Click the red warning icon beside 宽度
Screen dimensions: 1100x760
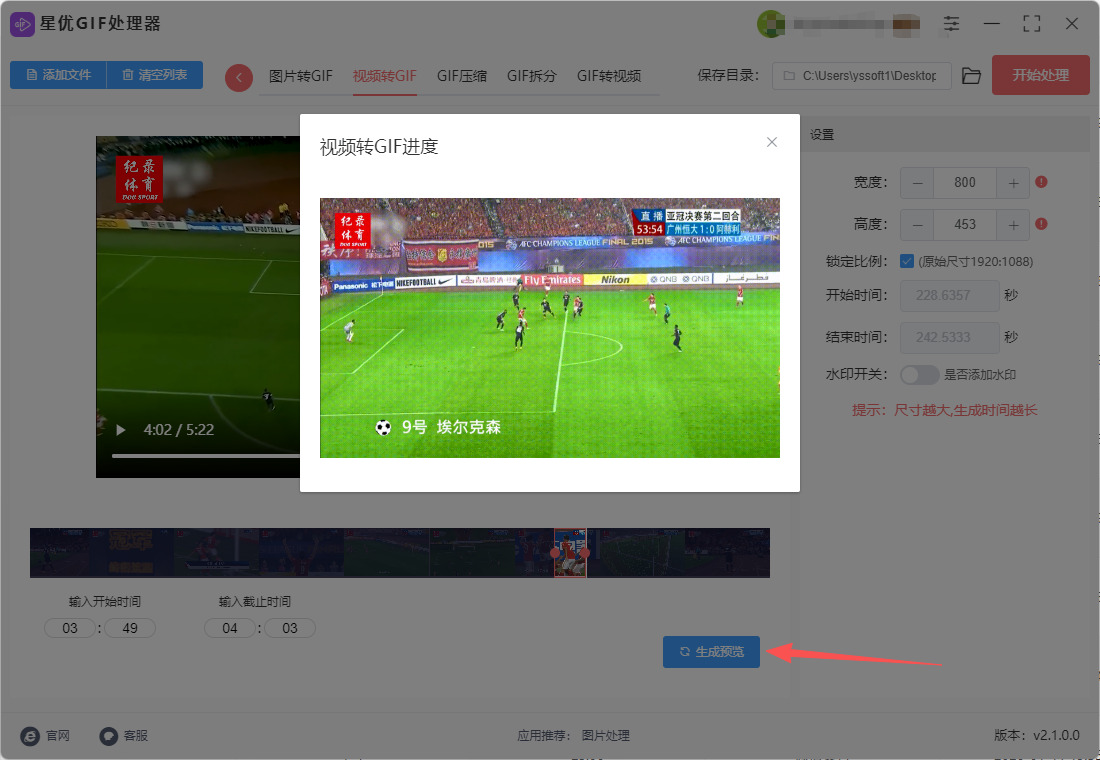click(x=1041, y=182)
